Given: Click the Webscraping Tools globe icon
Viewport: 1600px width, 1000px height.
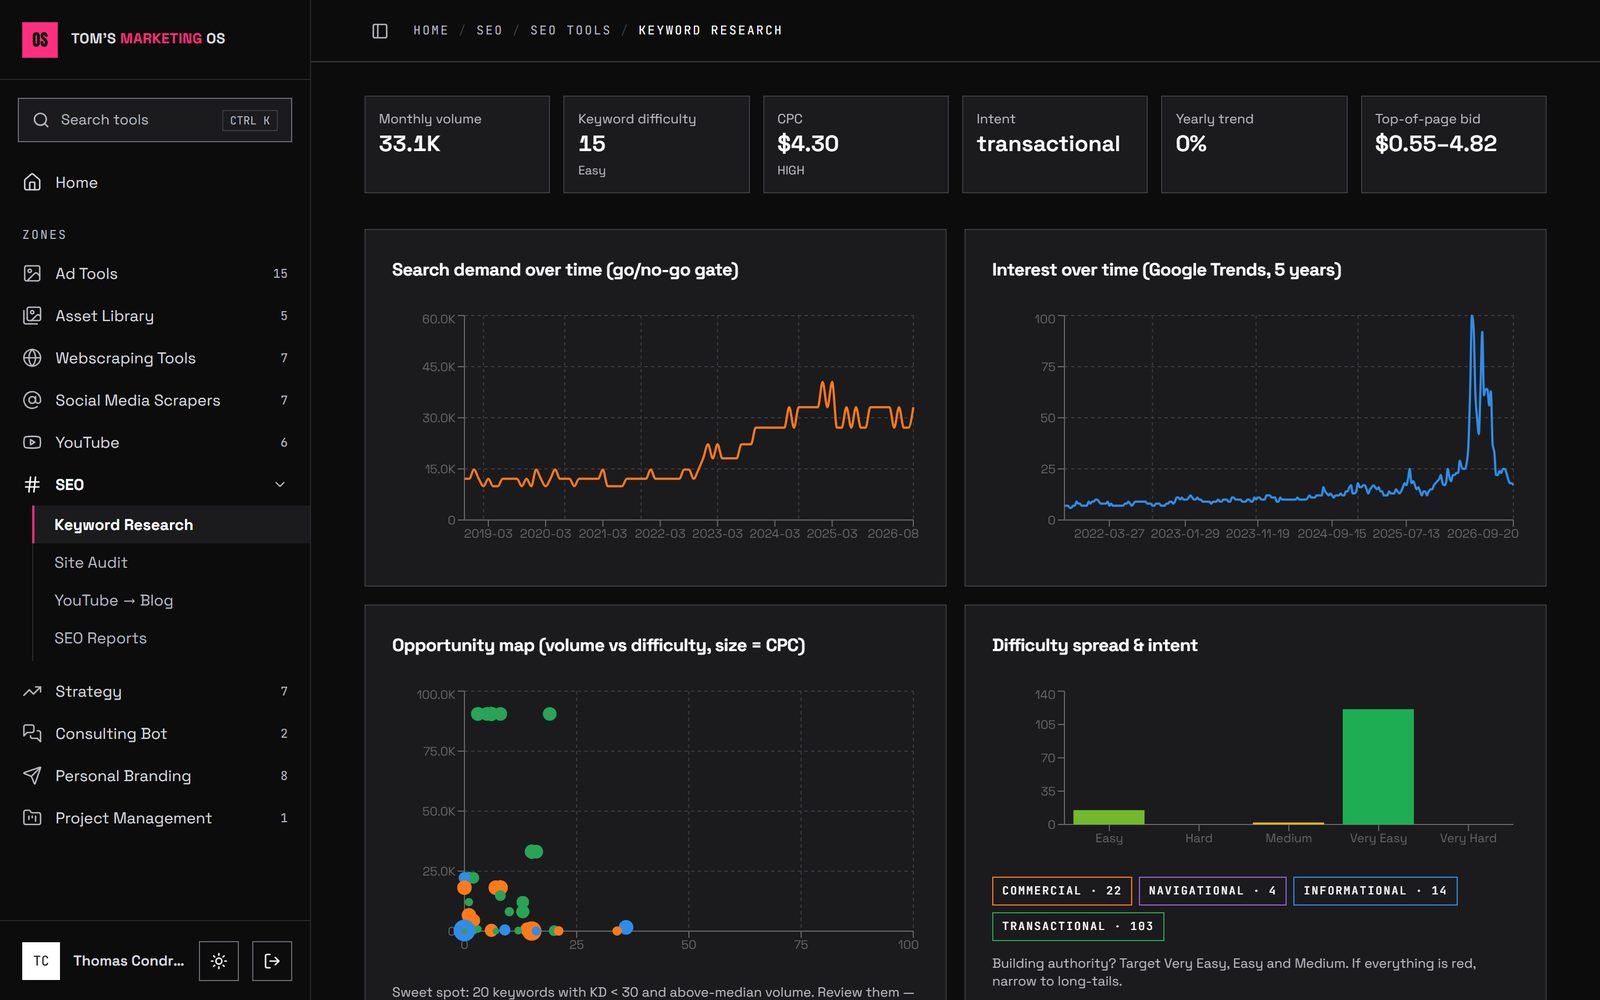Looking at the screenshot, I should (32, 358).
